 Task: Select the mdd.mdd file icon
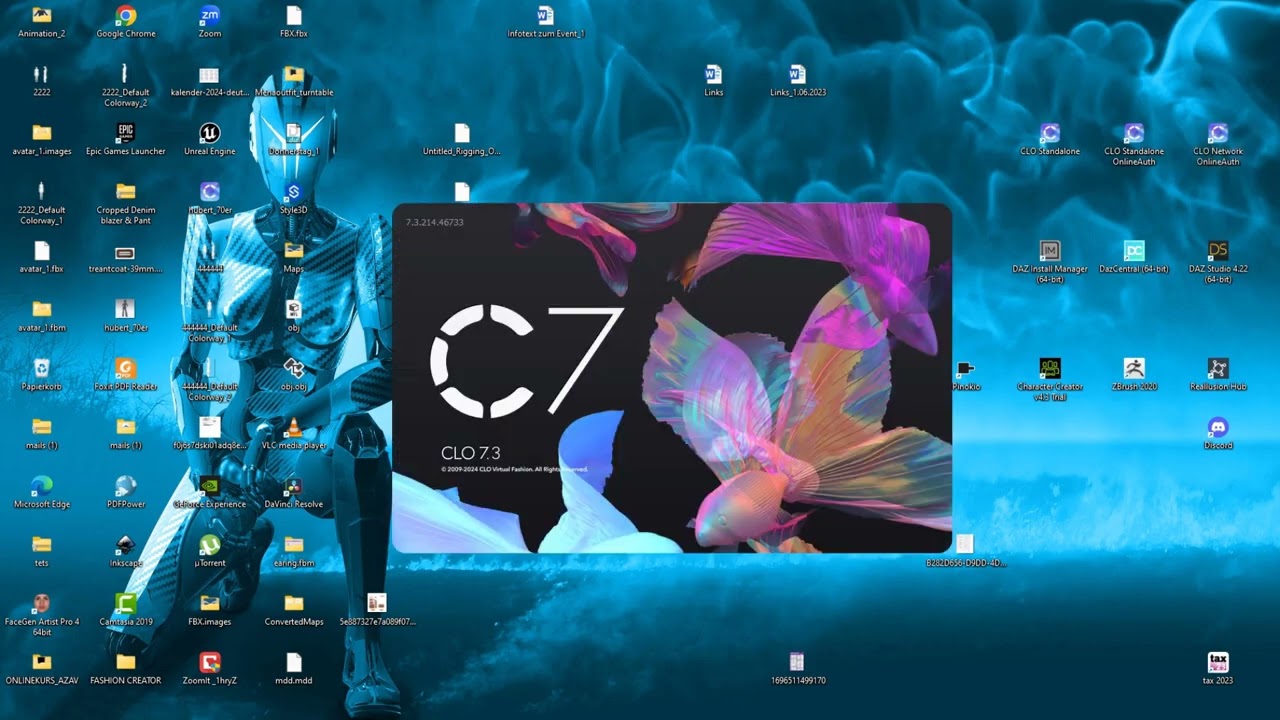pos(293,662)
